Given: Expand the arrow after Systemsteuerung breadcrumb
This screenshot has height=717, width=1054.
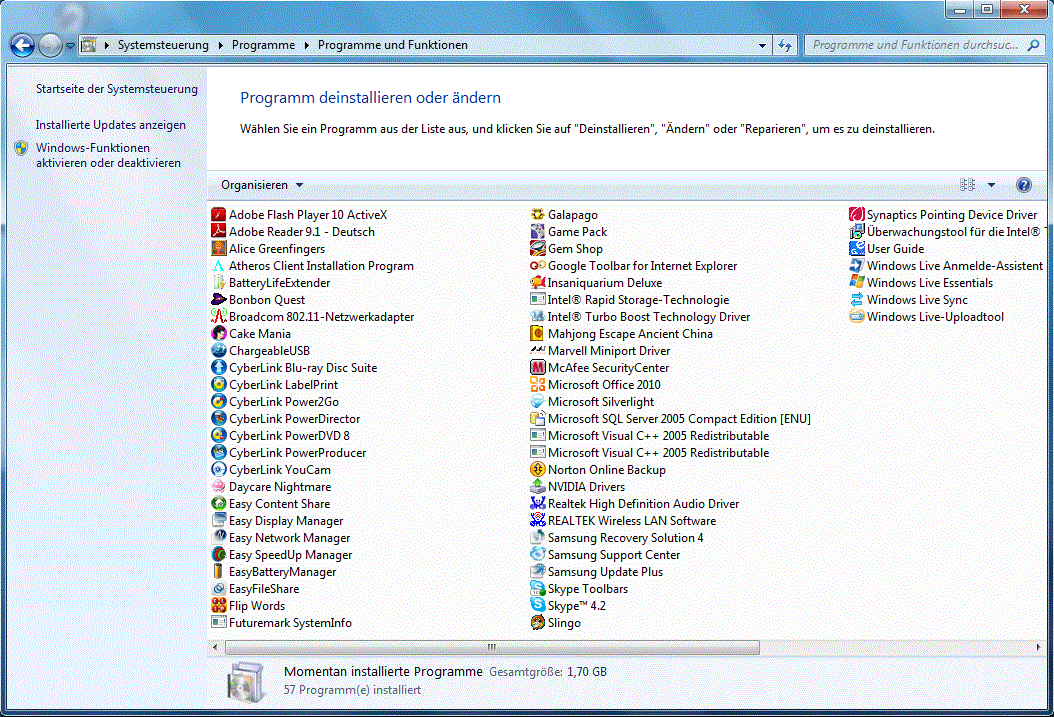Looking at the screenshot, I should (220, 45).
